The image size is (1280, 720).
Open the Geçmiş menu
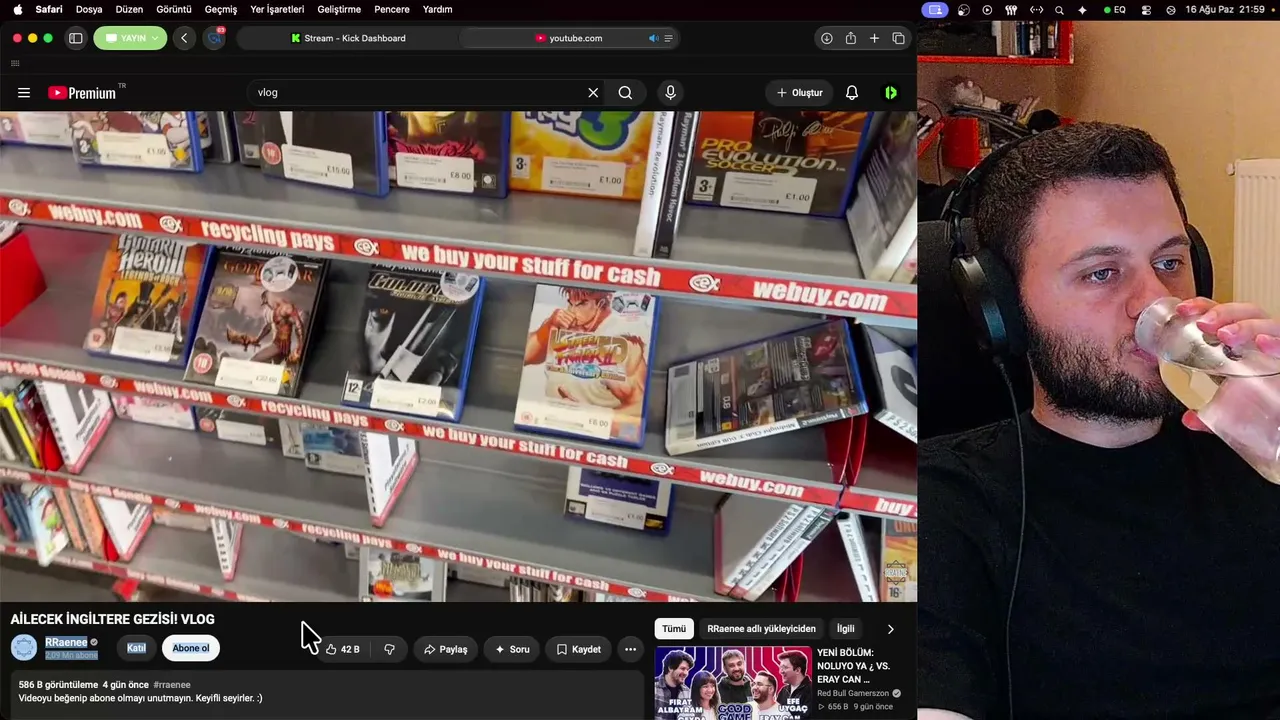coord(221,9)
